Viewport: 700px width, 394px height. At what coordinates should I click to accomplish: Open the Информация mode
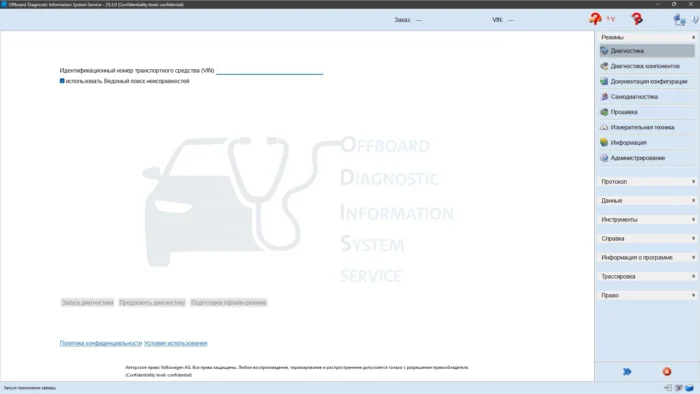click(647, 142)
